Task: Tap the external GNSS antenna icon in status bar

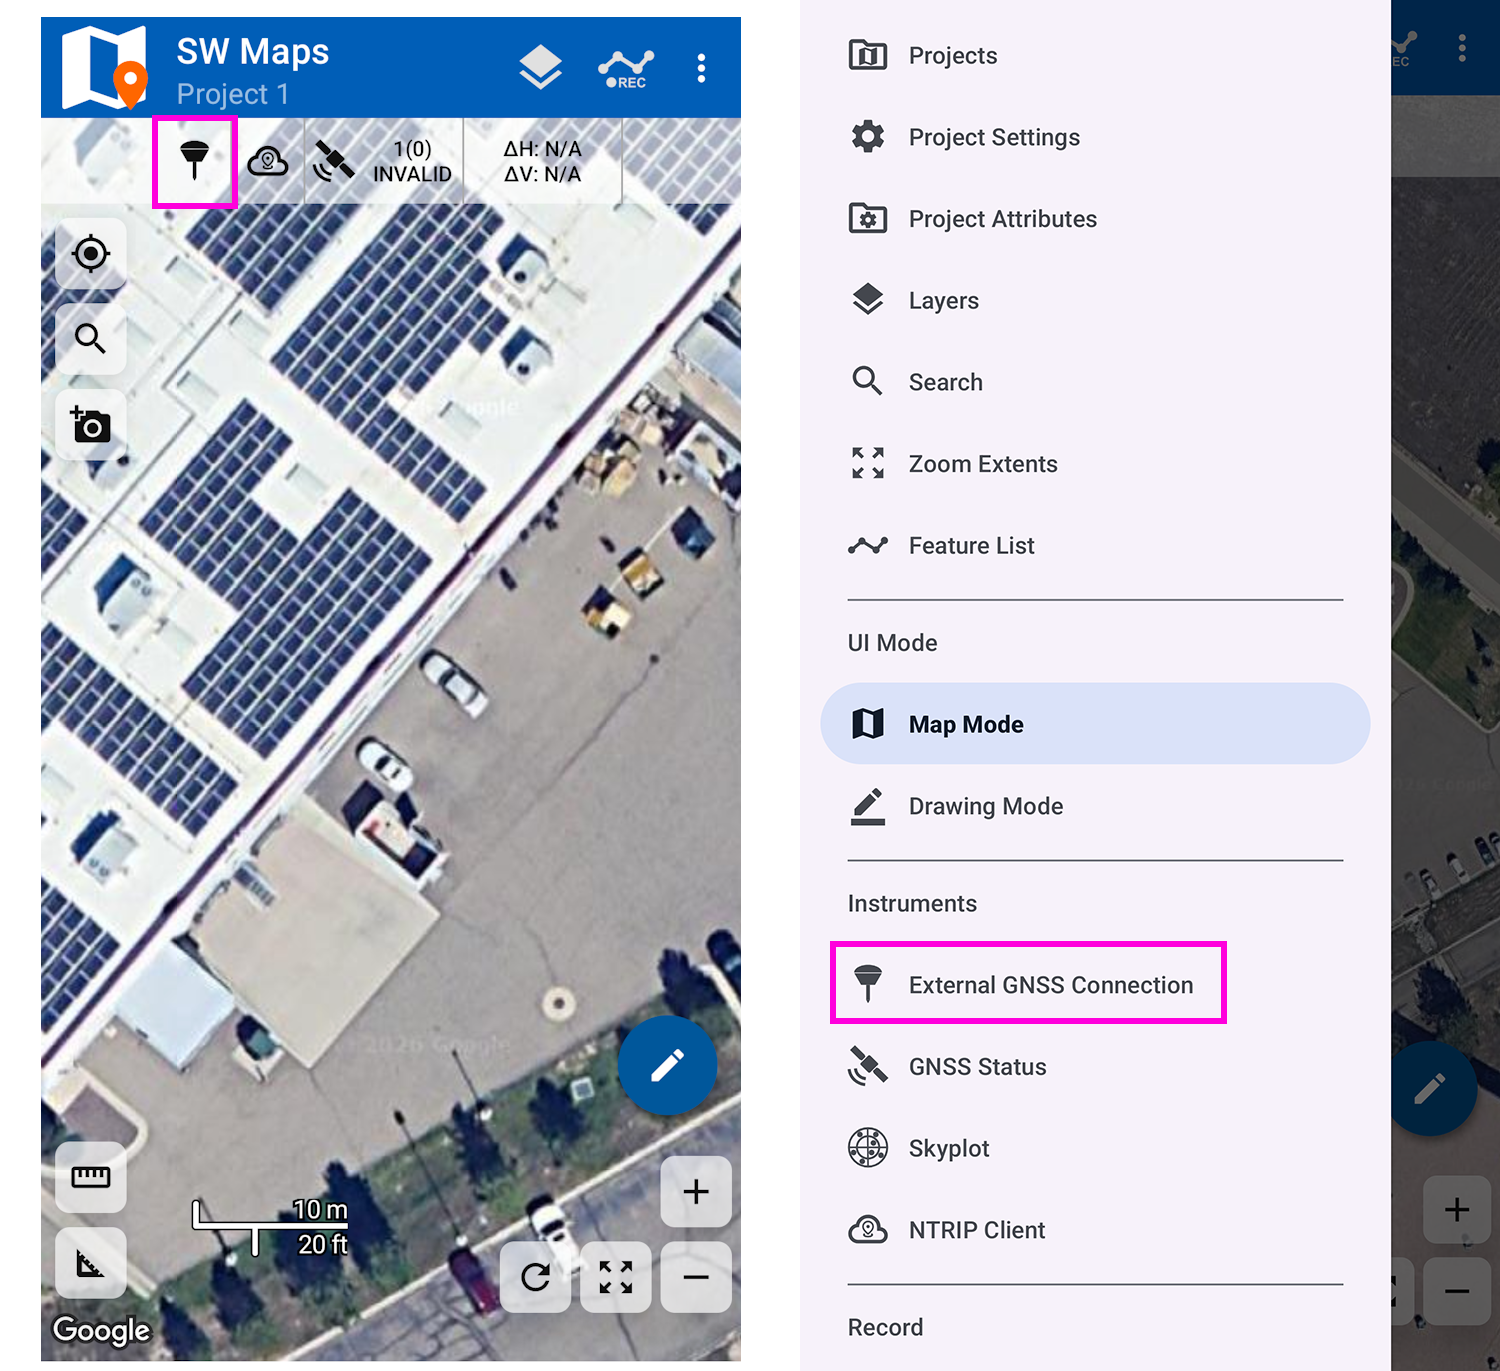Action: point(195,160)
